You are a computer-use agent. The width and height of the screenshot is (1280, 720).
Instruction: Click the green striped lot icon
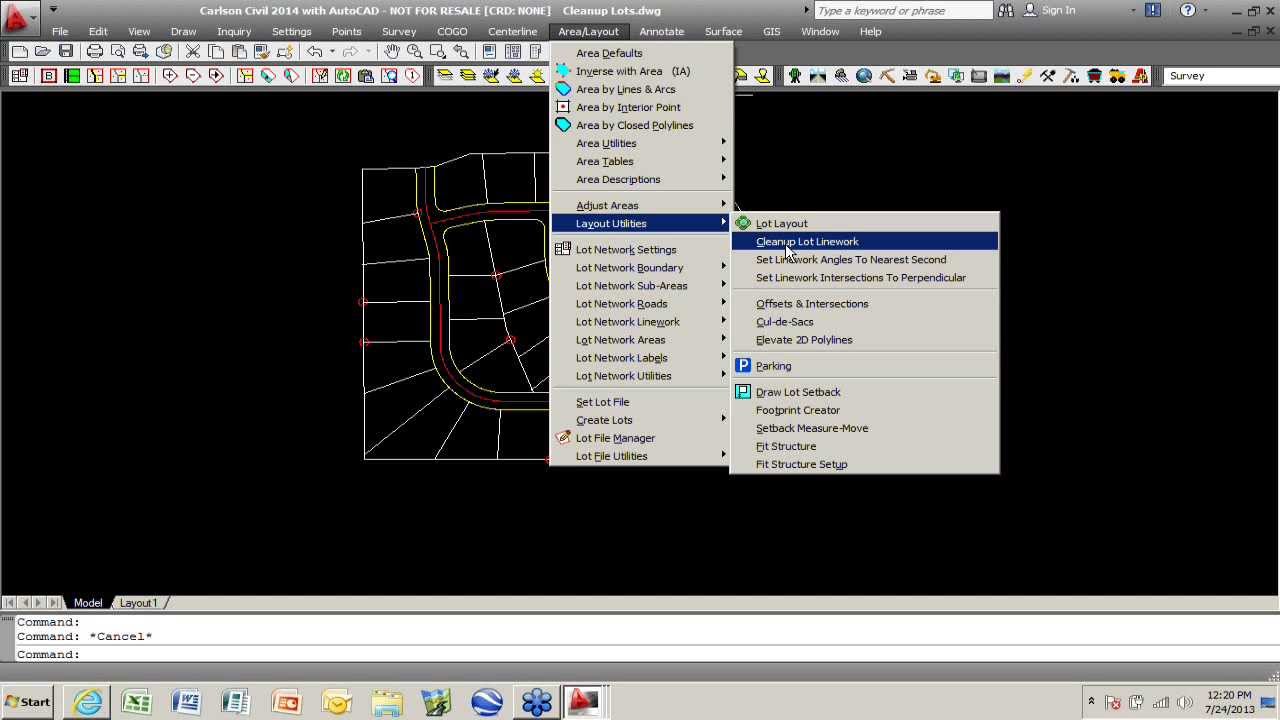click(72, 76)
